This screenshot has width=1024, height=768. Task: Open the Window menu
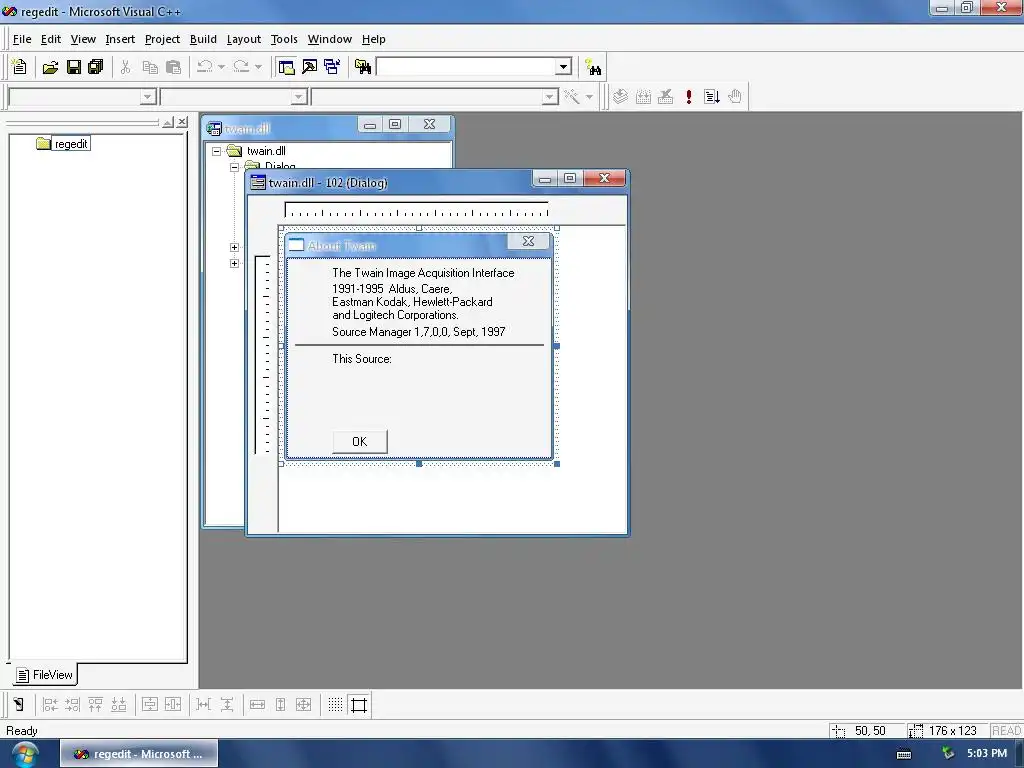tap(330, 39)
